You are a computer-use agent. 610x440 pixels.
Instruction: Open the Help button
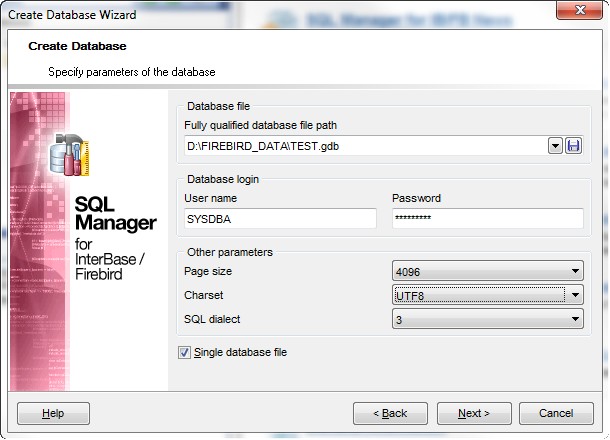click(x=53, y=413)
